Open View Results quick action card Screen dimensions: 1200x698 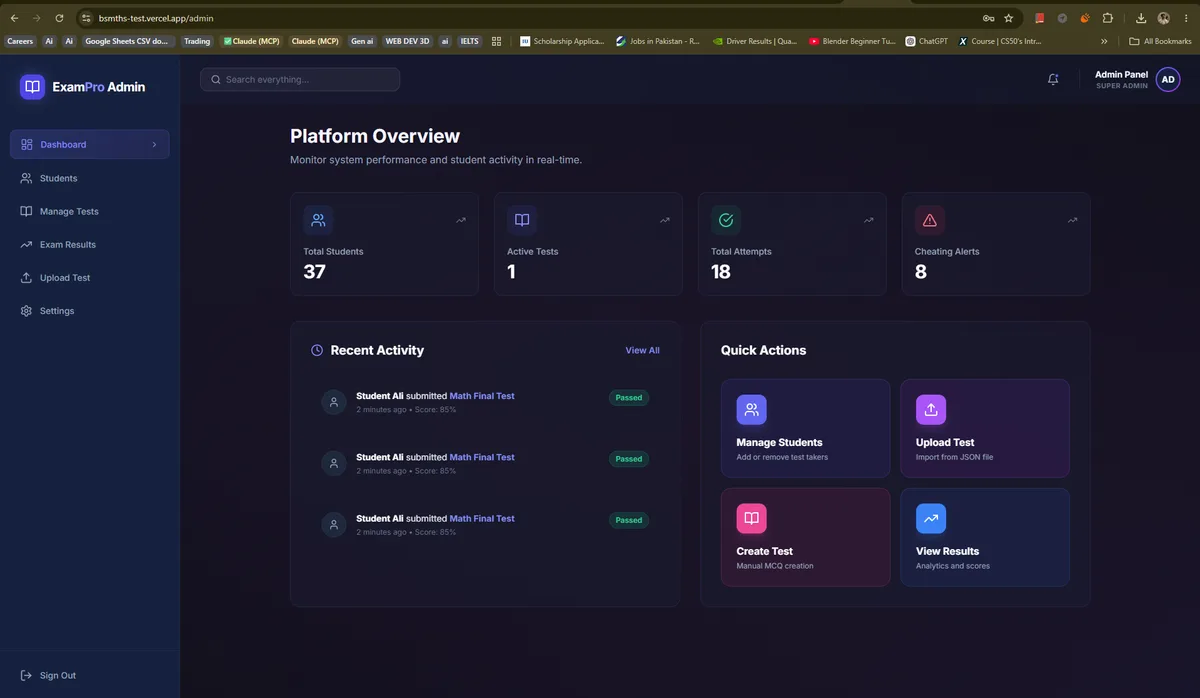[x=985, y=537]
